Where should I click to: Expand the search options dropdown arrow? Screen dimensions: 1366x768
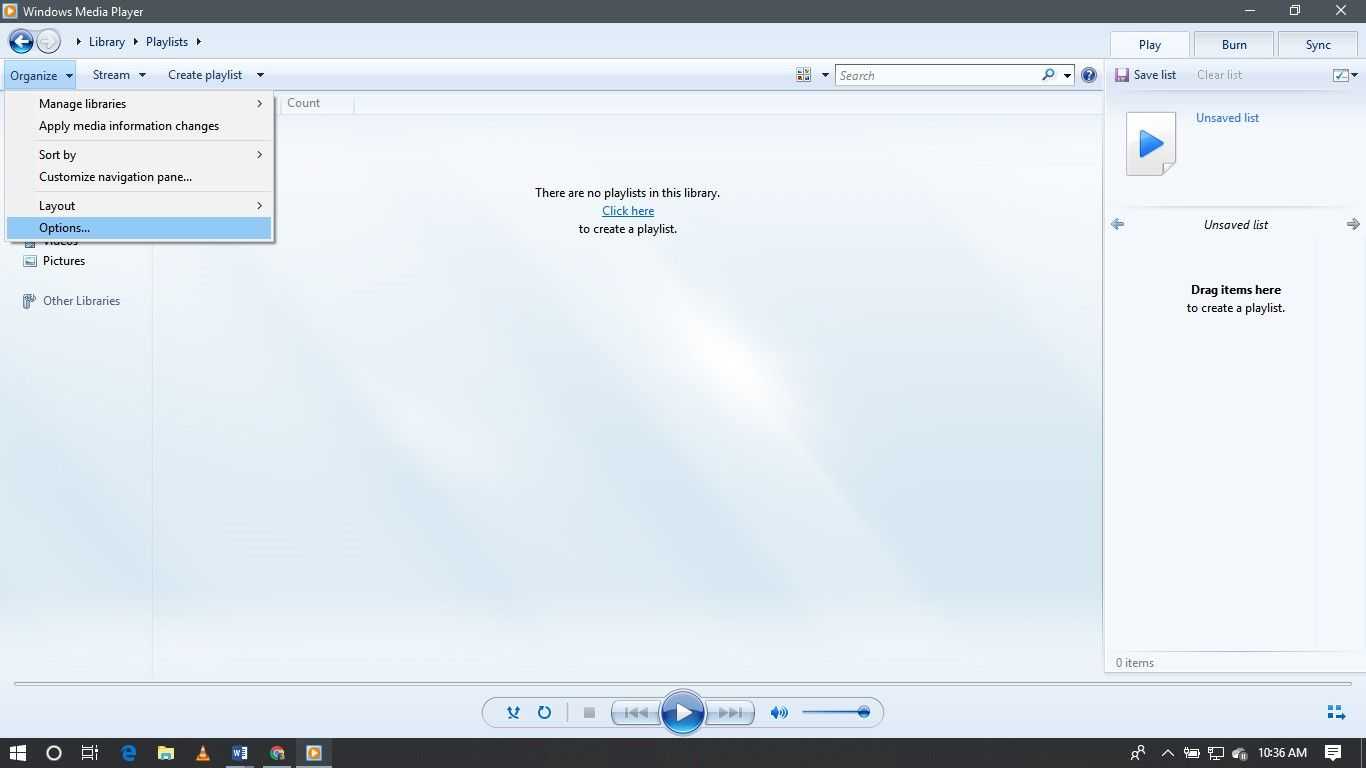[1067, 75]
